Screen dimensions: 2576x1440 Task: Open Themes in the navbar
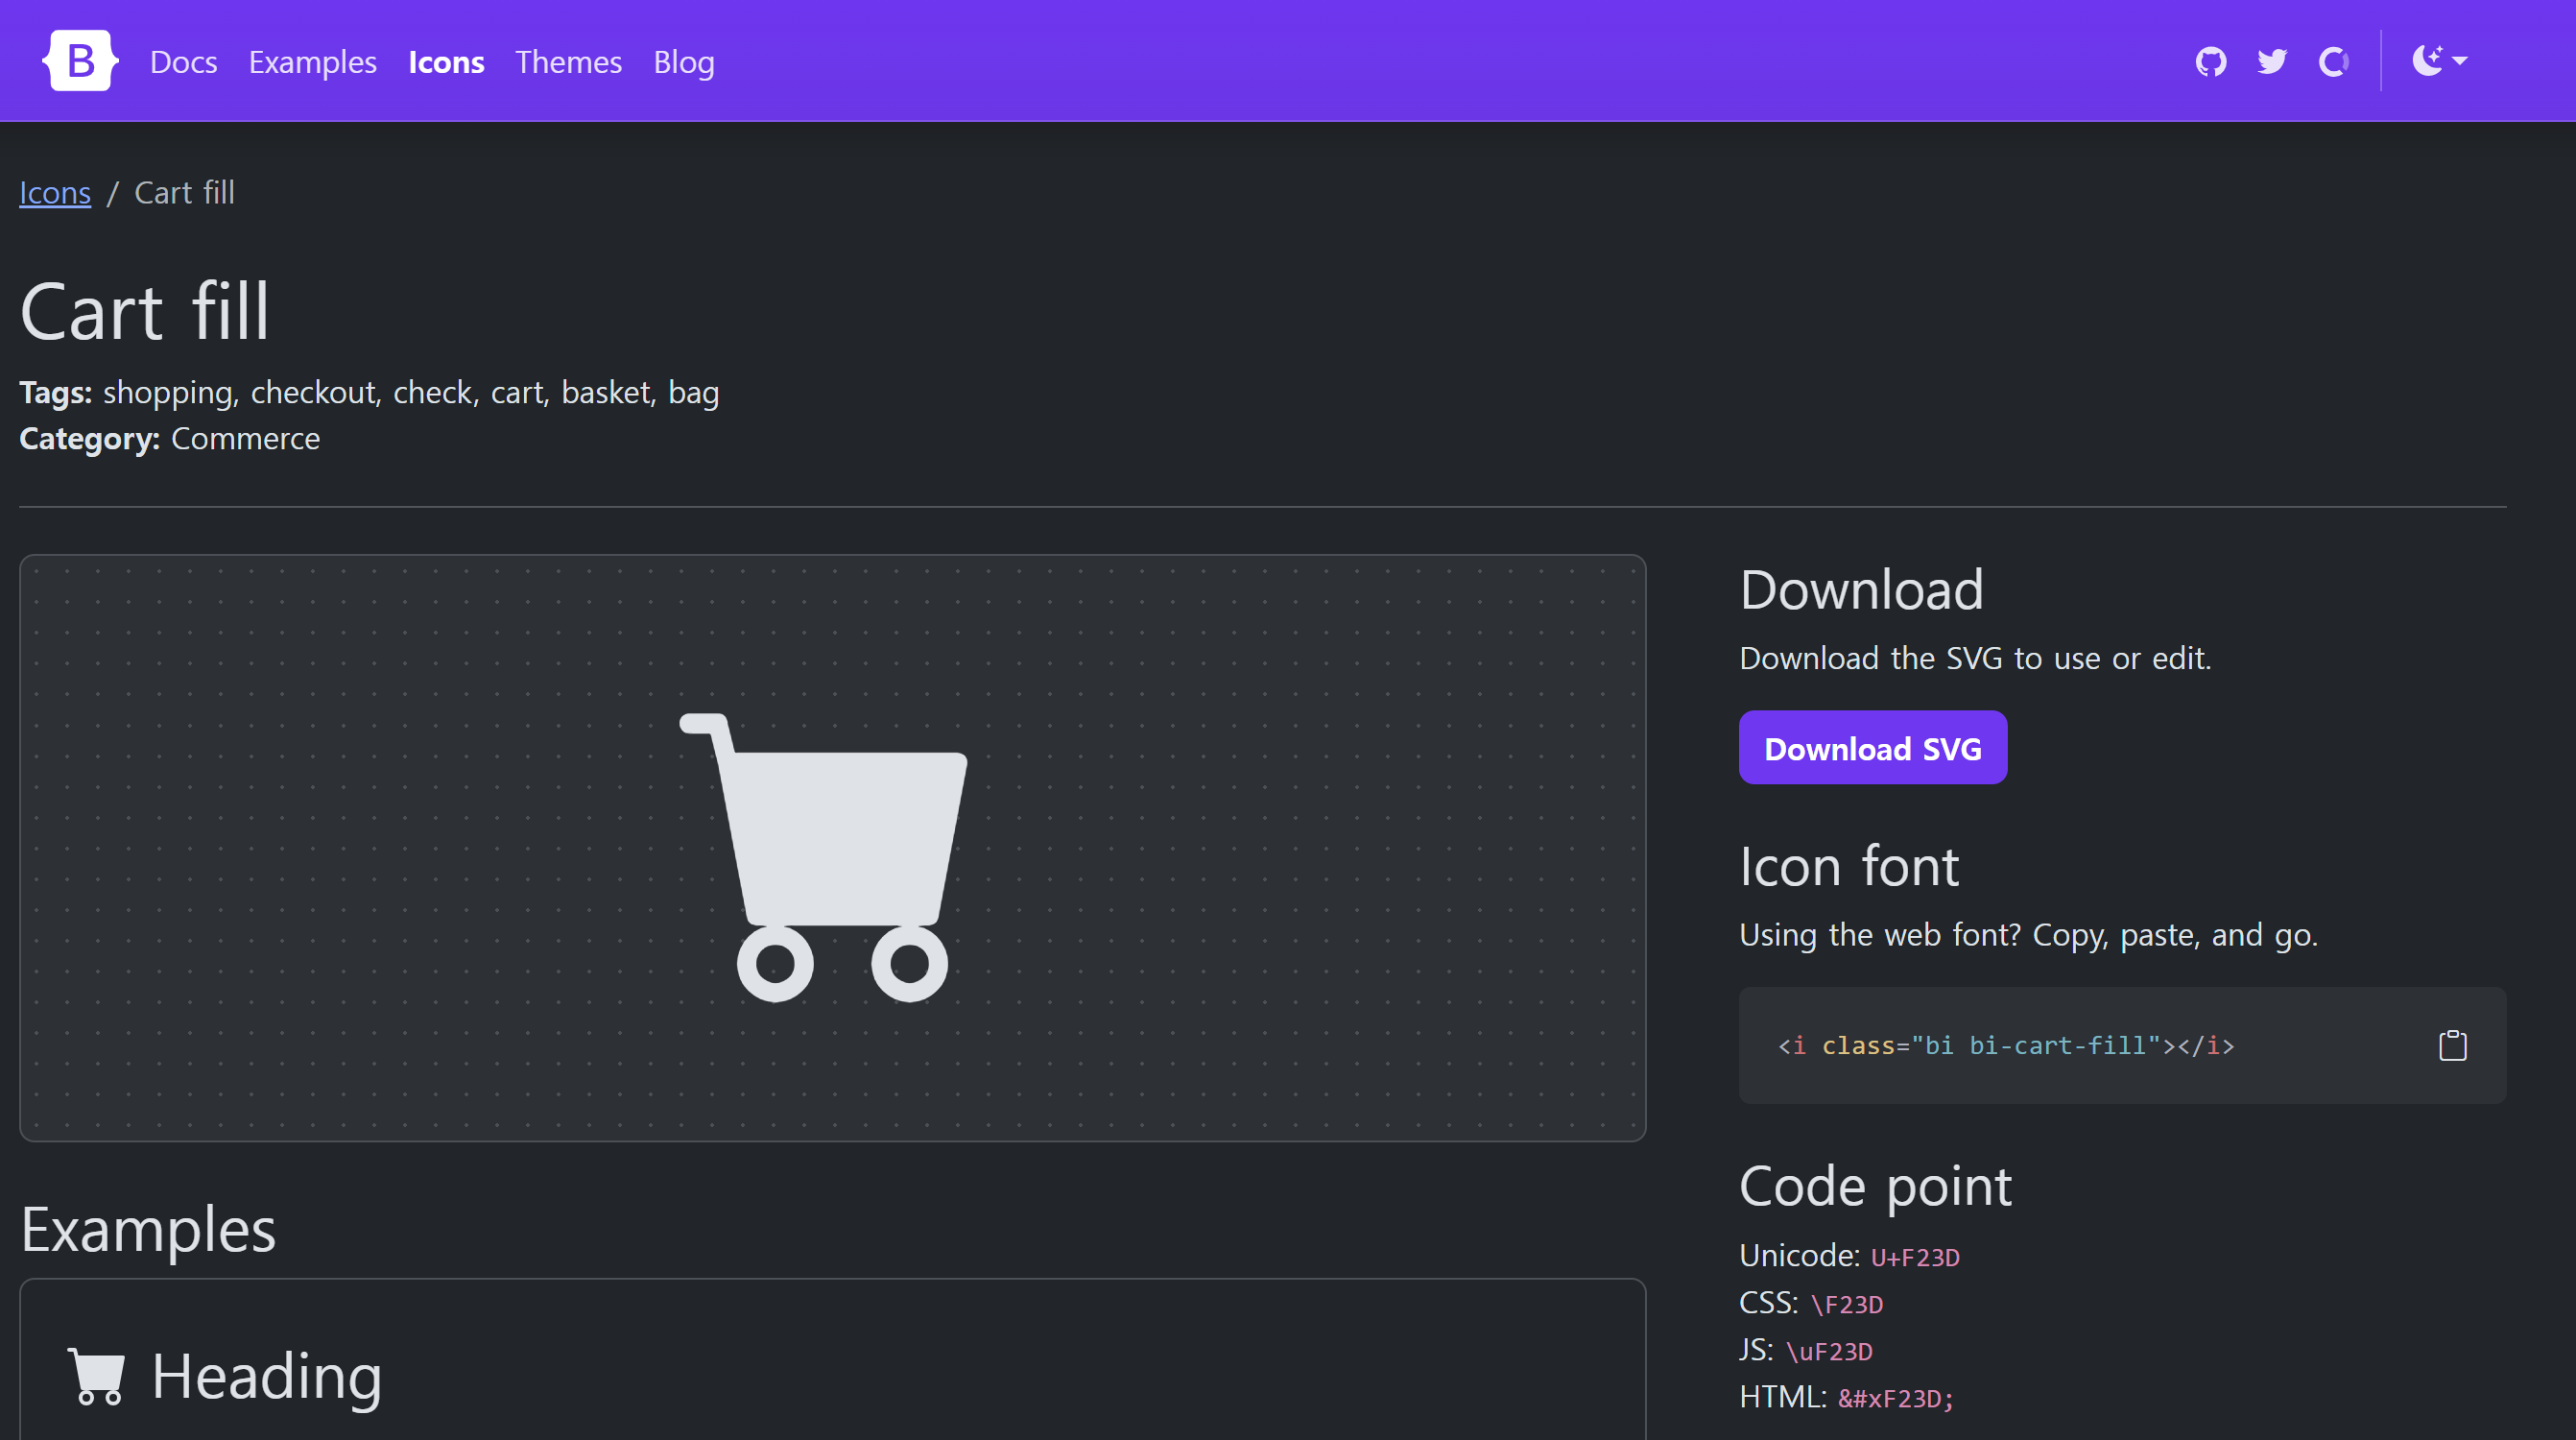pos(568,62)
